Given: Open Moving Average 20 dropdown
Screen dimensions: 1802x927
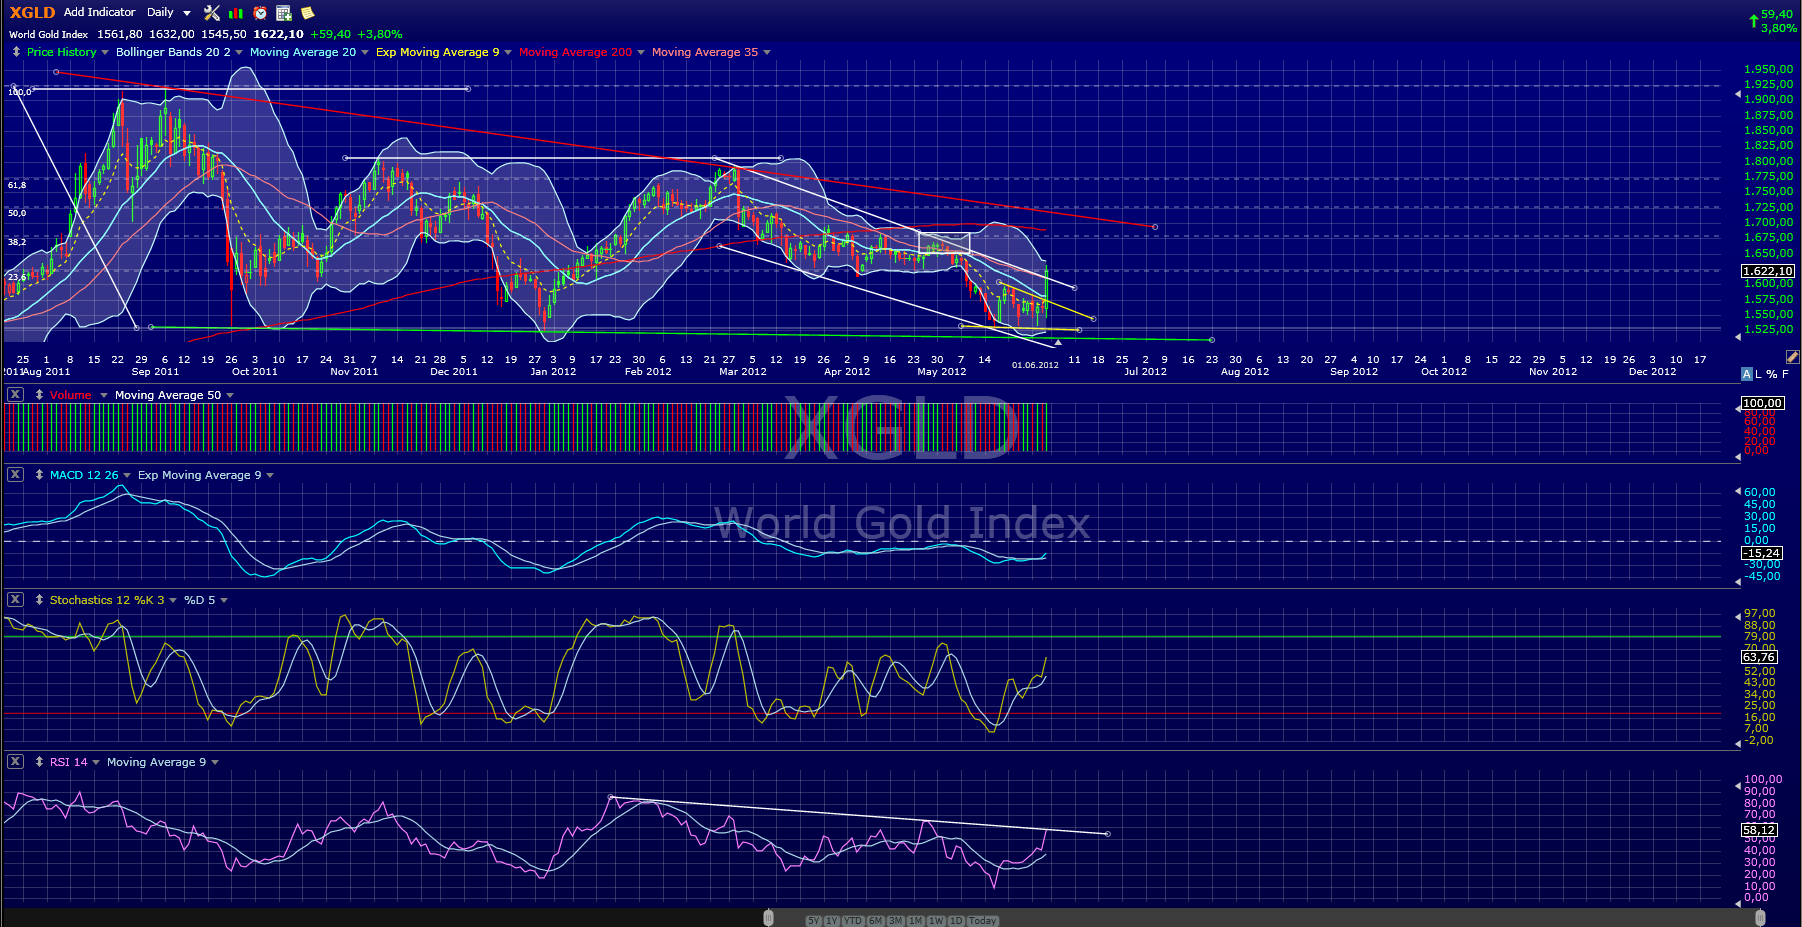Looking at the screenshot, I should [365, 53].
